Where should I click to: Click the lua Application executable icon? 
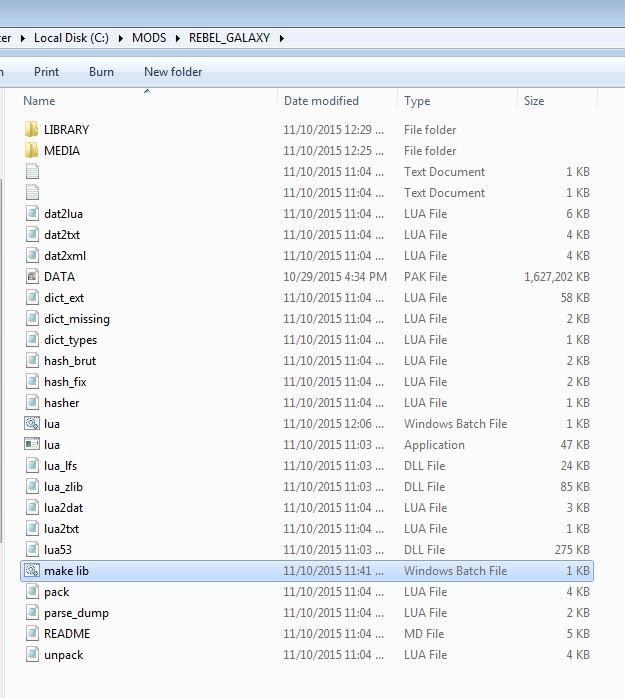(31, 445)
